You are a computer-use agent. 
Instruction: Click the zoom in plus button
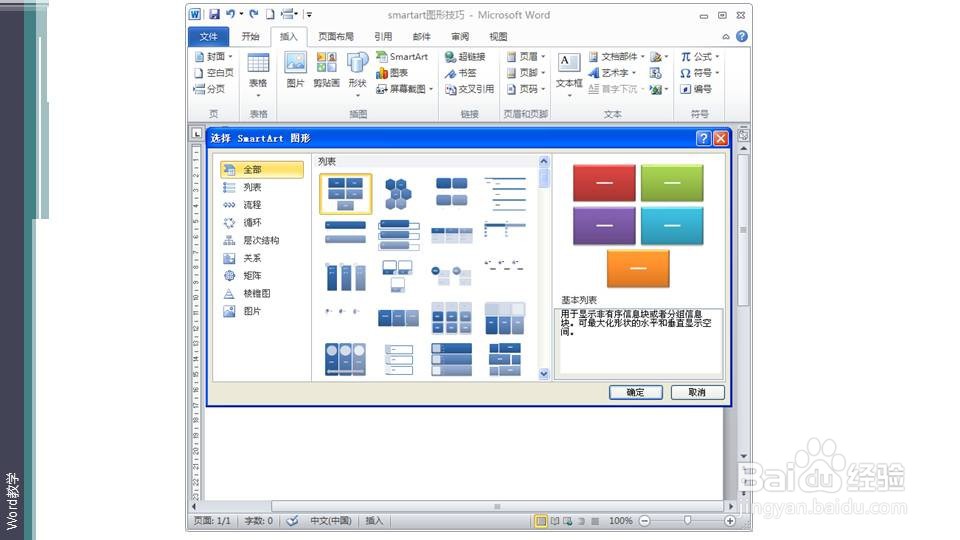(730, 521)
